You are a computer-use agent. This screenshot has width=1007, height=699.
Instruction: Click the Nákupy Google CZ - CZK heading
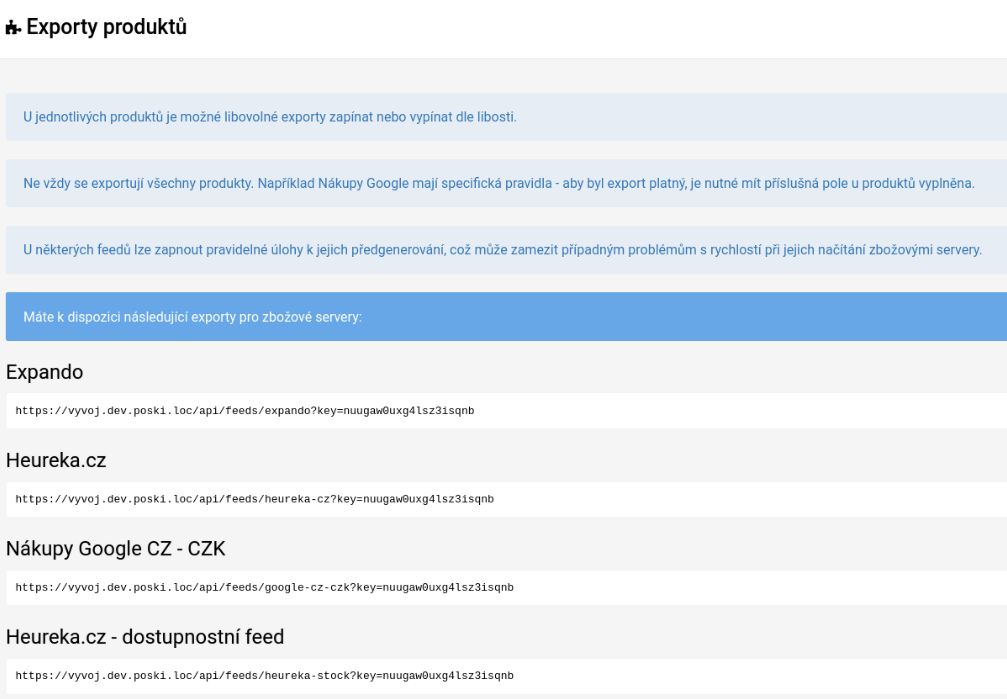(116, 549)
